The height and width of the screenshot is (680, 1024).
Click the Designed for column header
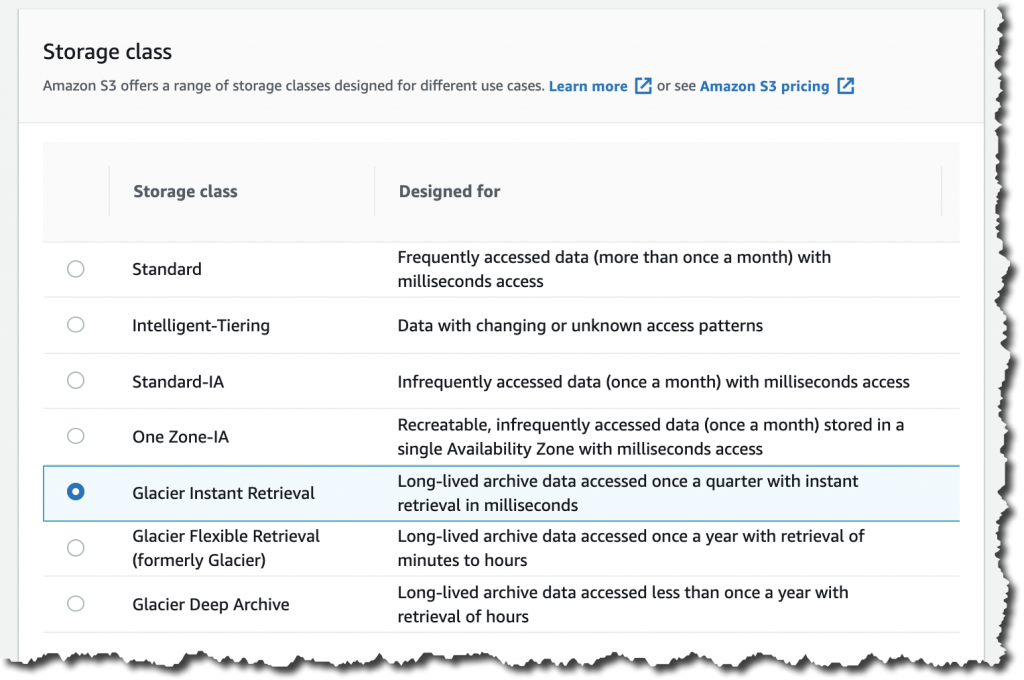[x=449, y=191]
